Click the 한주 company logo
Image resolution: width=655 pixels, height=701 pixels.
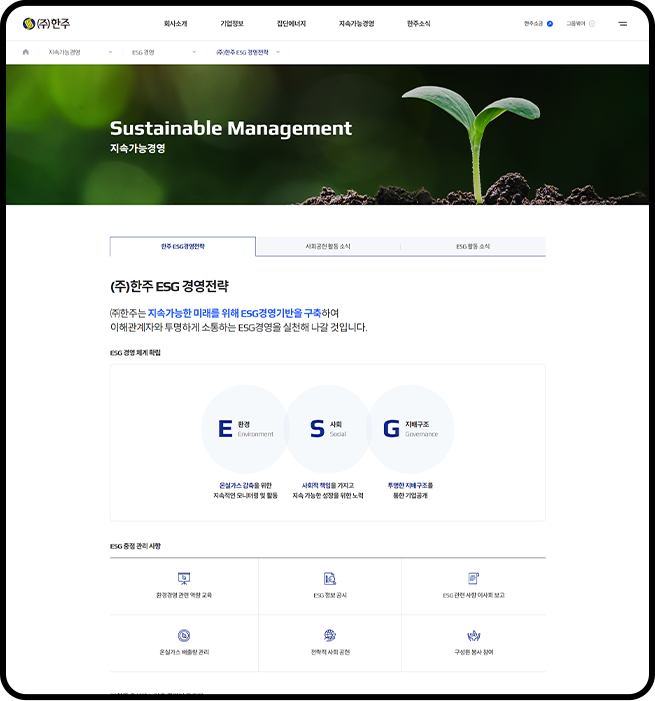pyautogui.click(x=46, y=23)
